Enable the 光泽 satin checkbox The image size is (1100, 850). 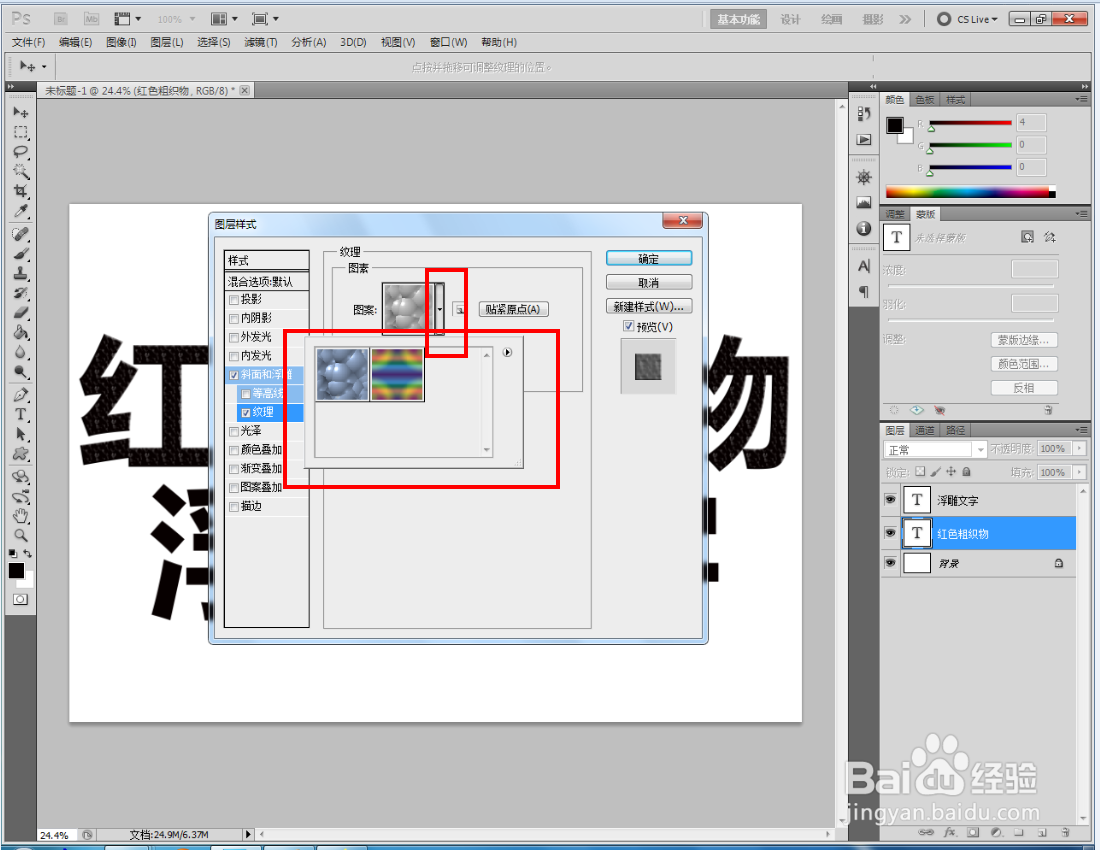[234, 431]
